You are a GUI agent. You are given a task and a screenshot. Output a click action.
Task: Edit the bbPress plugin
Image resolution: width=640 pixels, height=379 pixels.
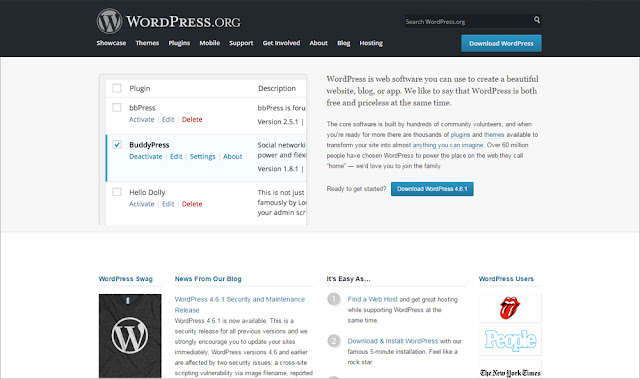(168, 120)
